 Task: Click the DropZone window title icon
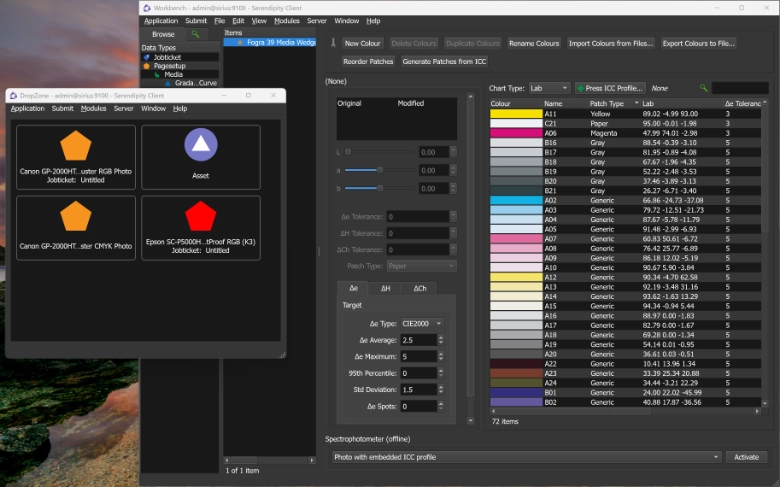point(13,96)
